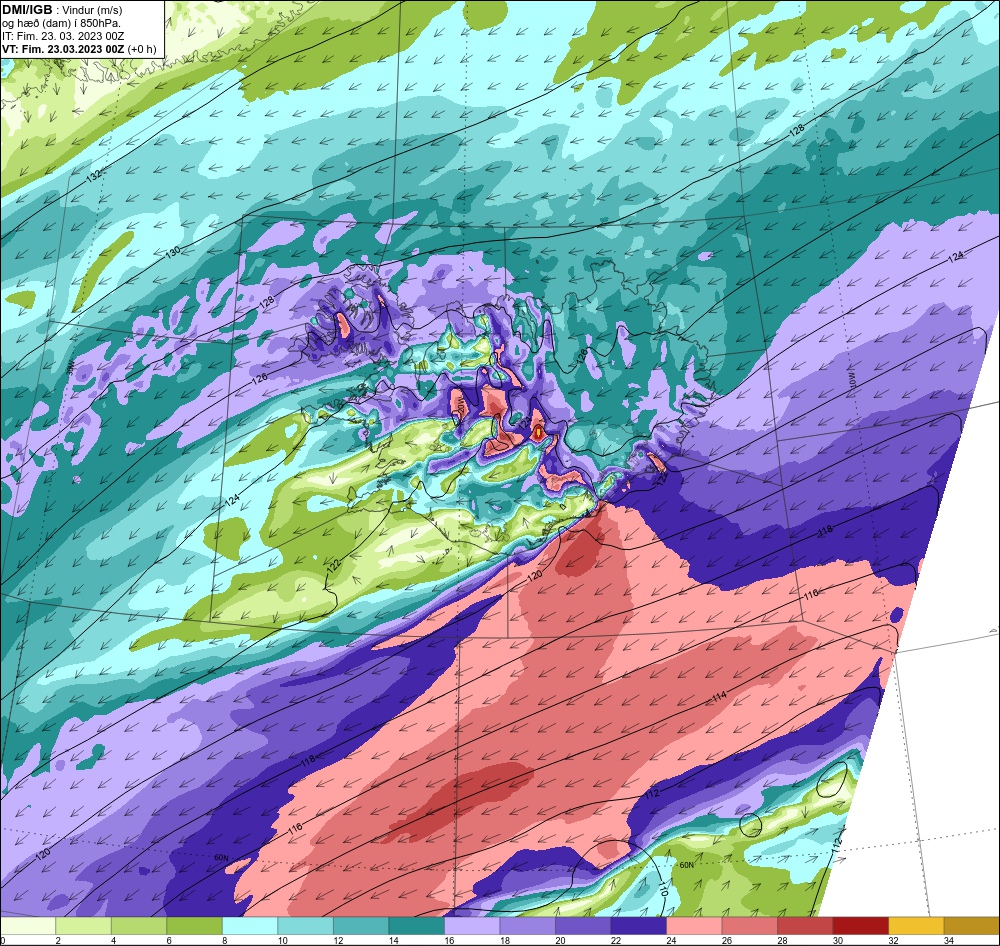Screen dimensions: 1000x946
Task: Click legend tick label '12'
Action: [338, 940]
